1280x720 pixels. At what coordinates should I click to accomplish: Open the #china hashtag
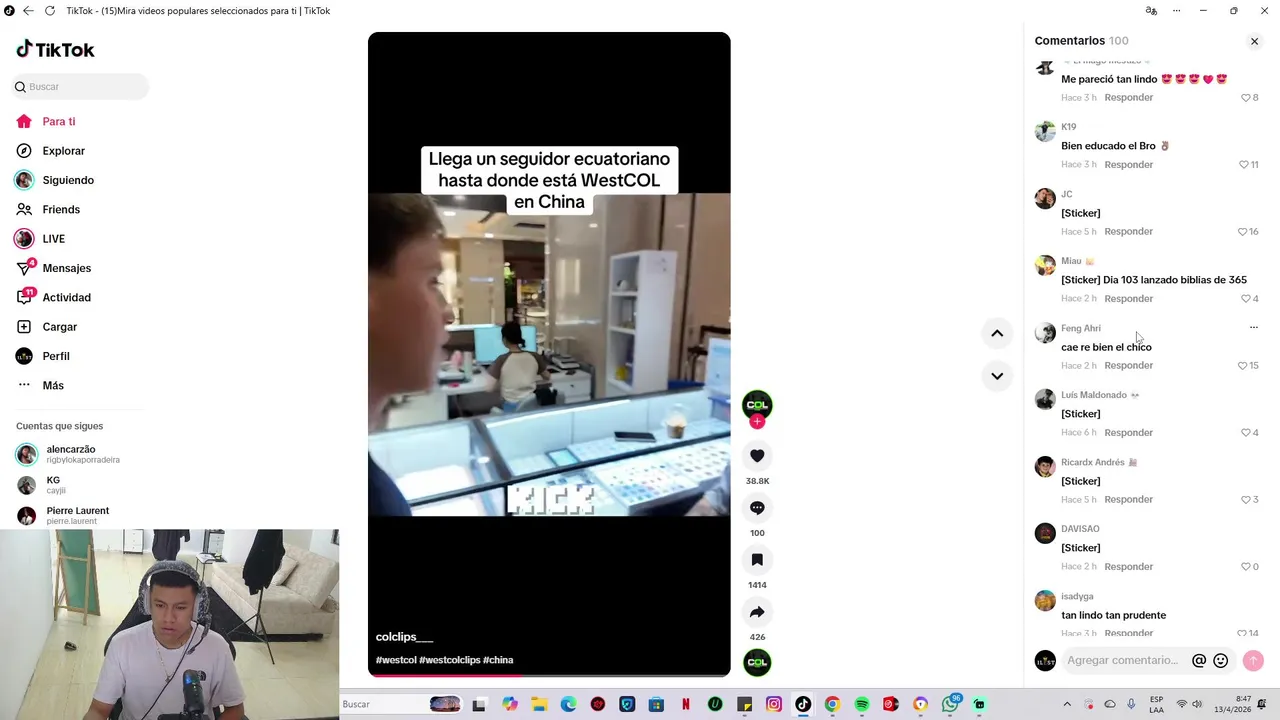(x=498, y=660)
